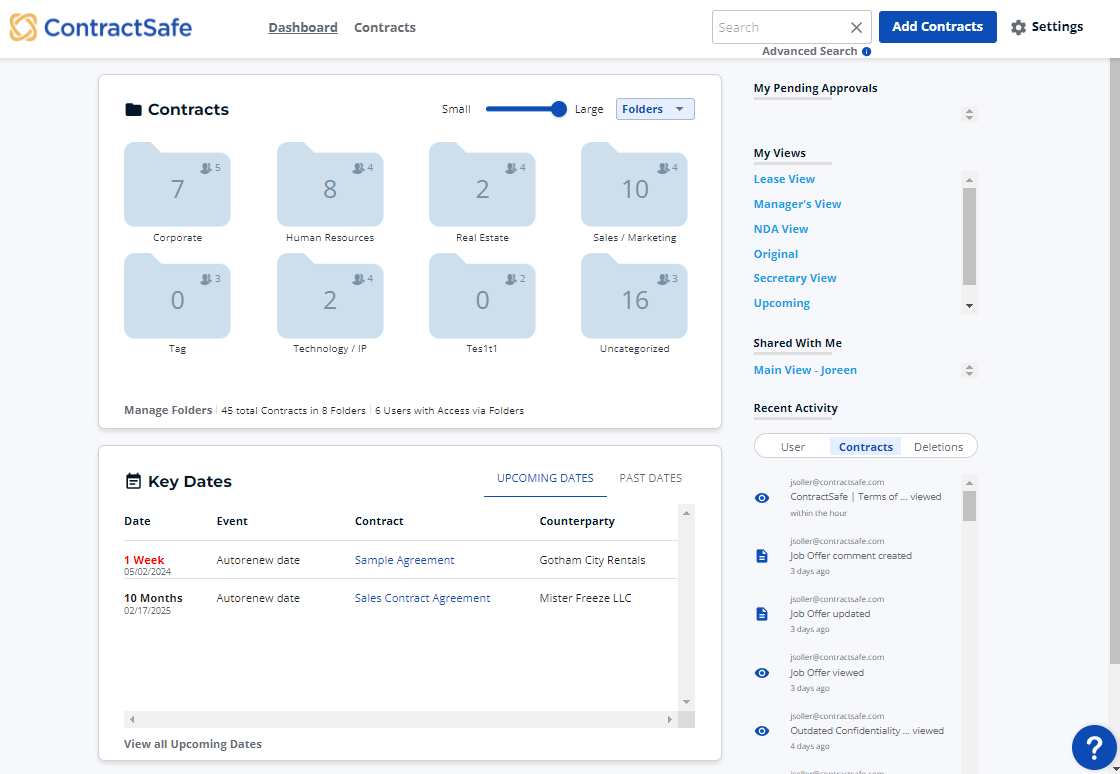Open Advanced Search link

coord(809,51)
